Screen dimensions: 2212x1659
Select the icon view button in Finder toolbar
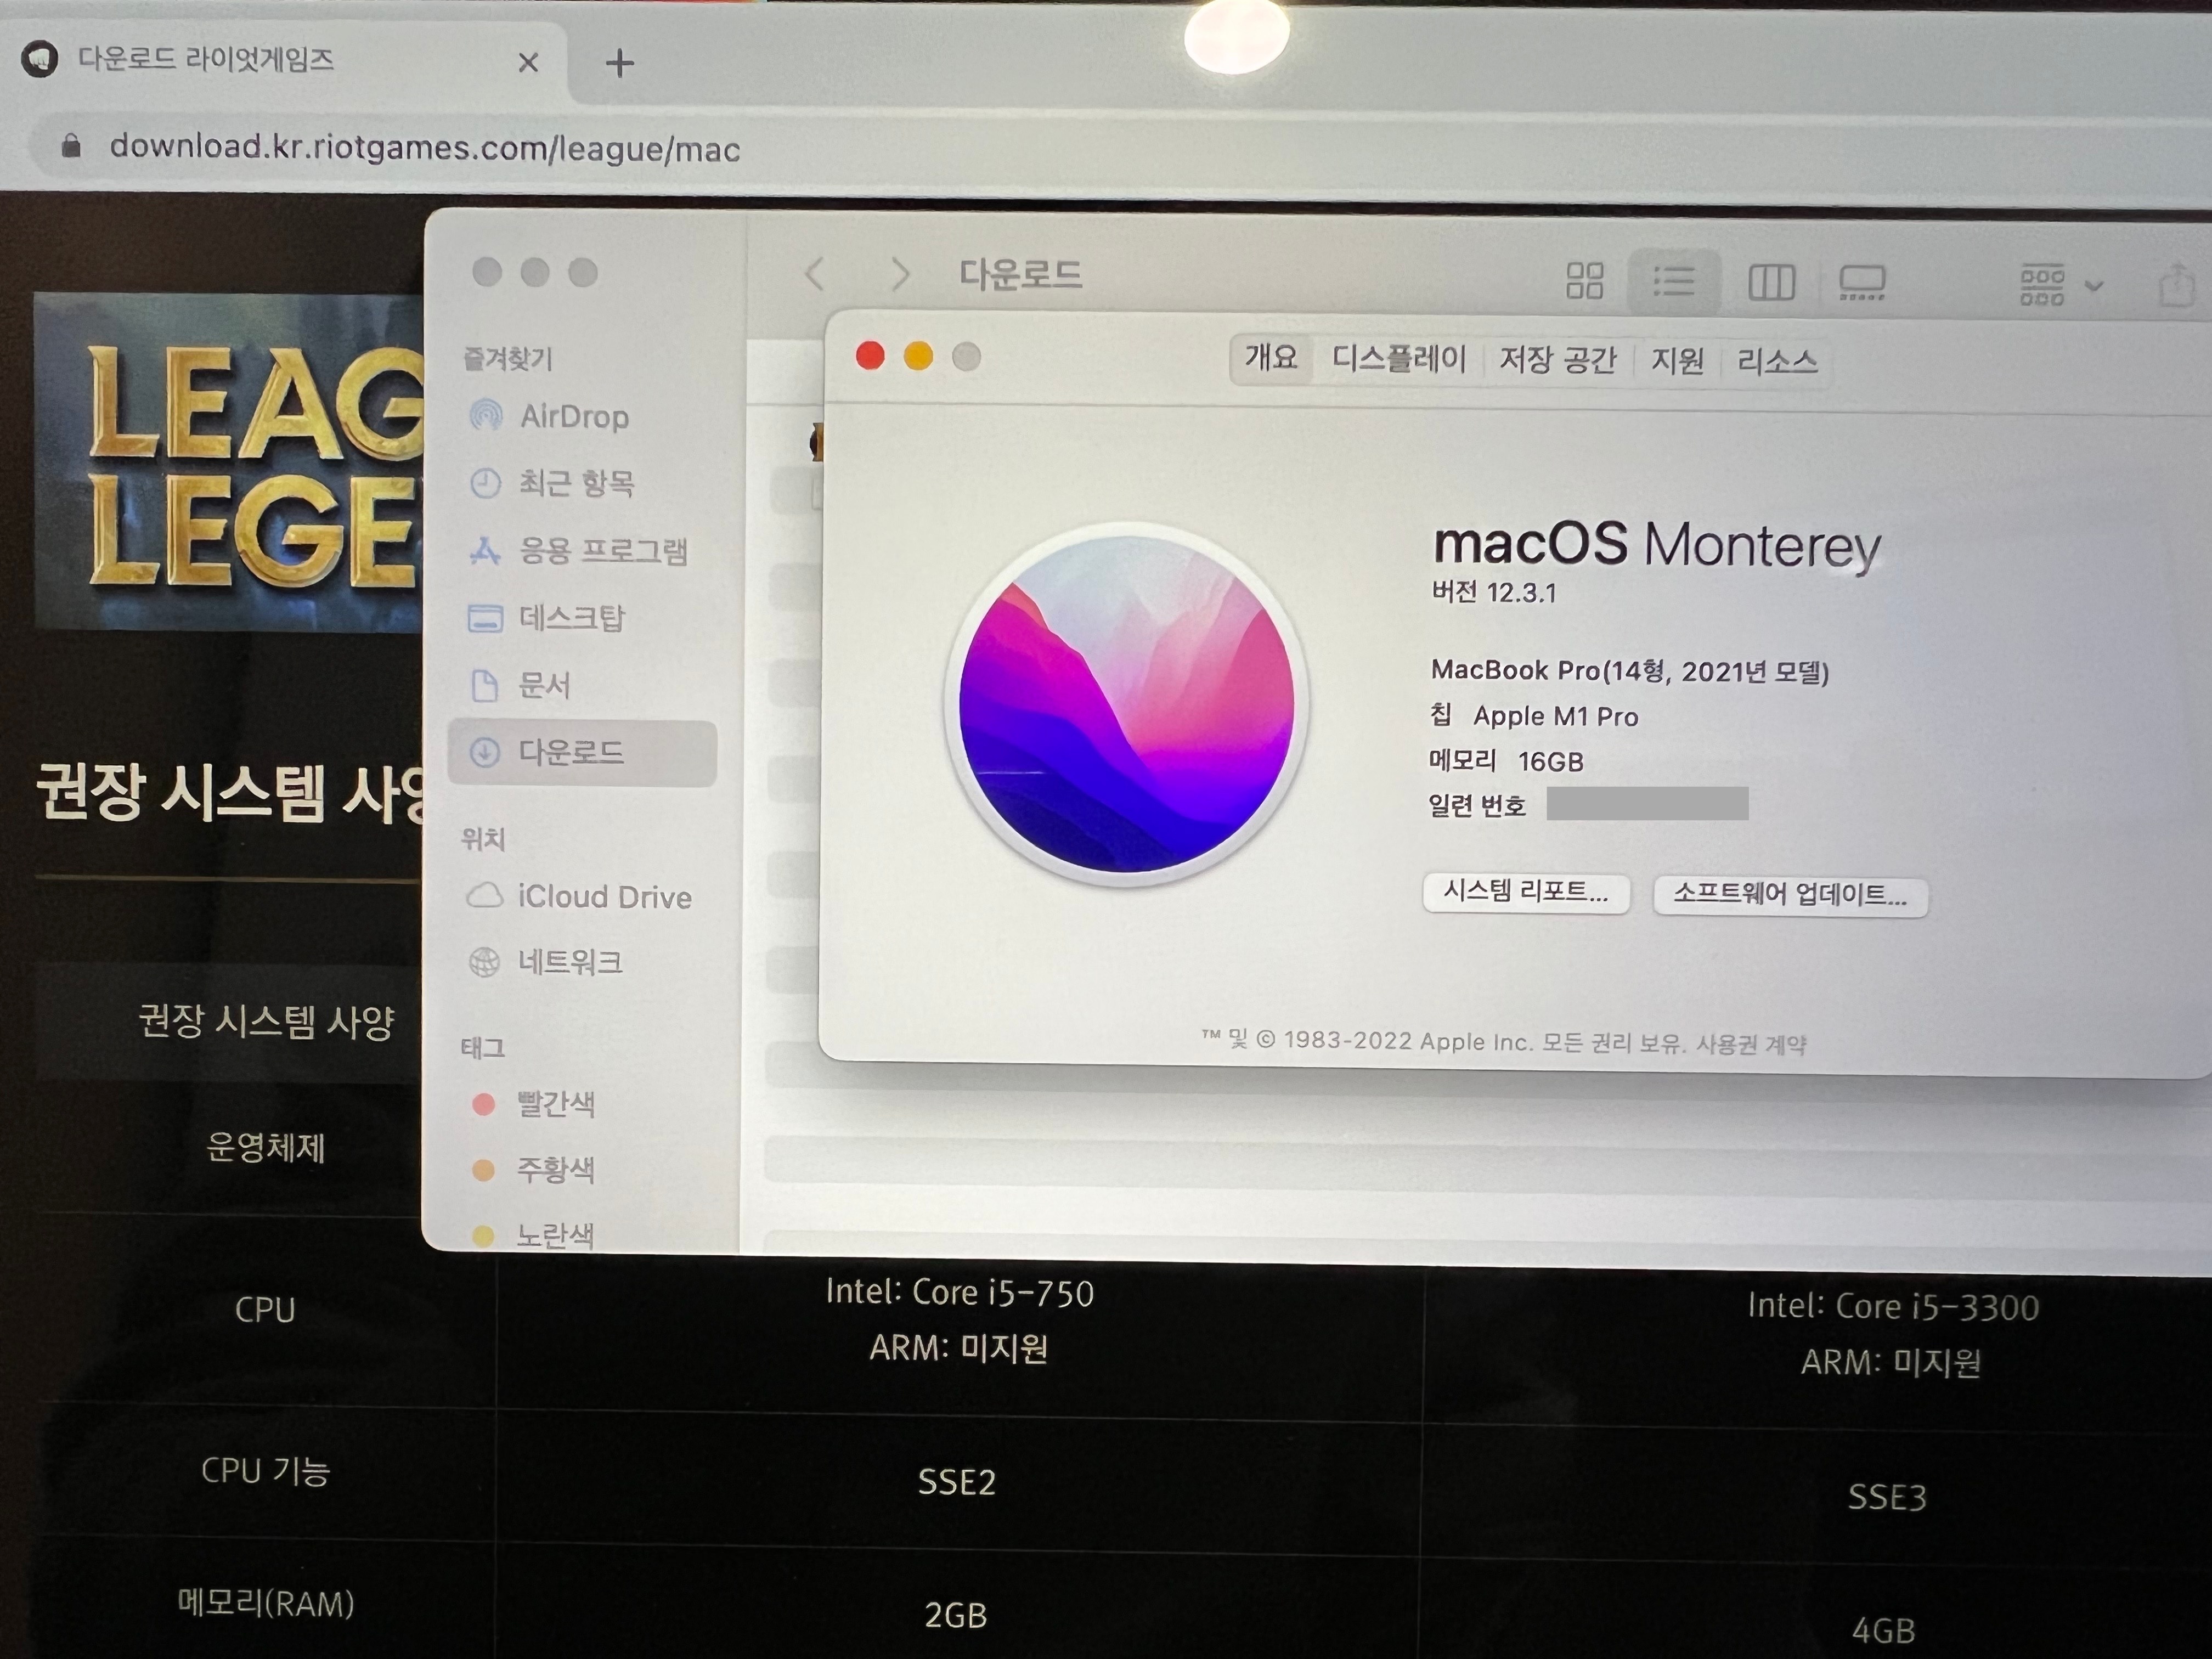[1585, 281]
